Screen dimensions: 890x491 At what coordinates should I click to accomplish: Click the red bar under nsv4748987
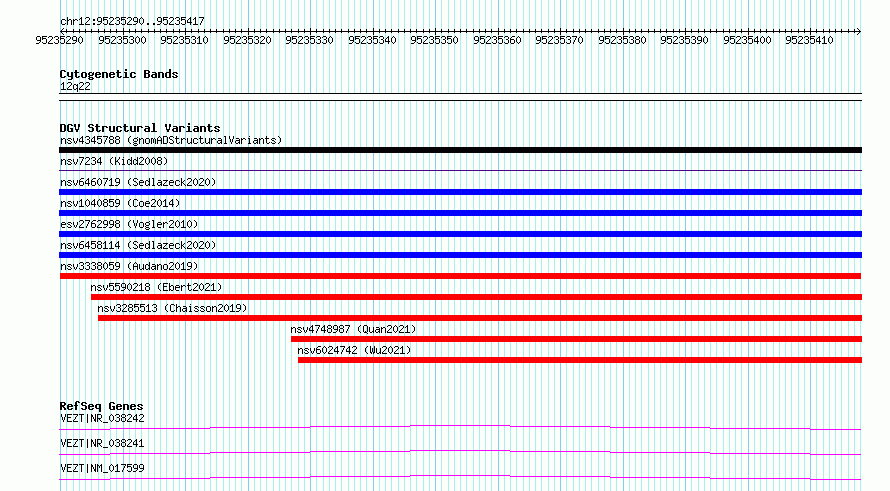coord(577,339)
